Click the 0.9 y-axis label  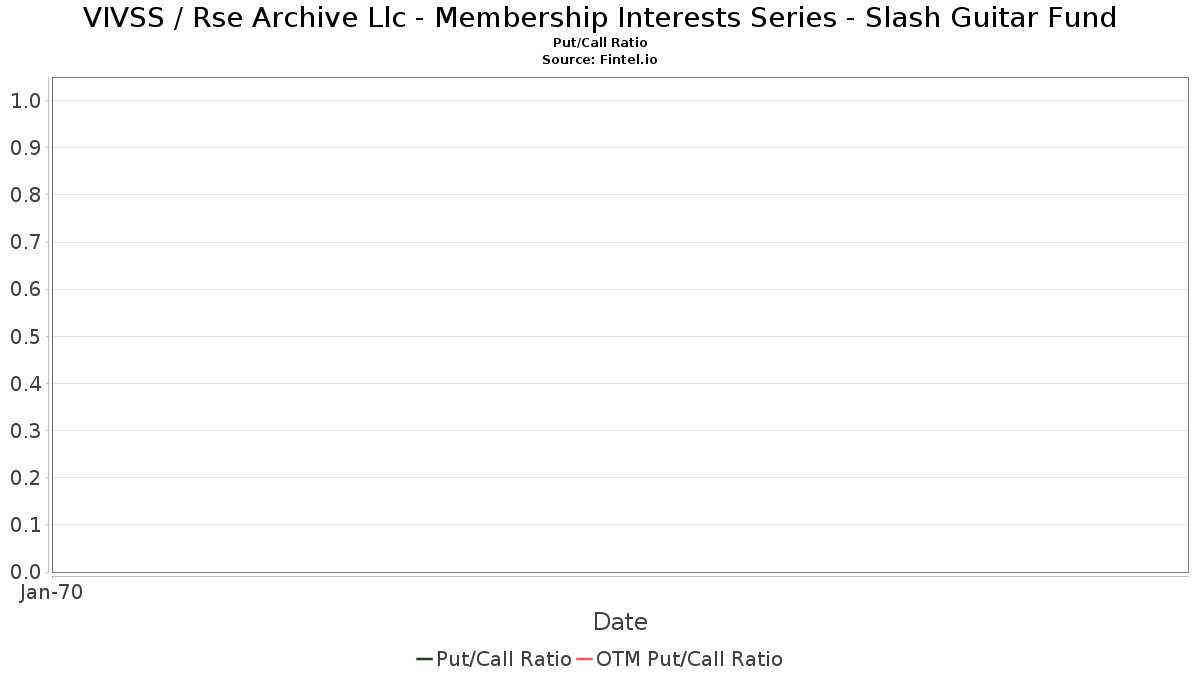pyautogui.click(x=25, y=148)
